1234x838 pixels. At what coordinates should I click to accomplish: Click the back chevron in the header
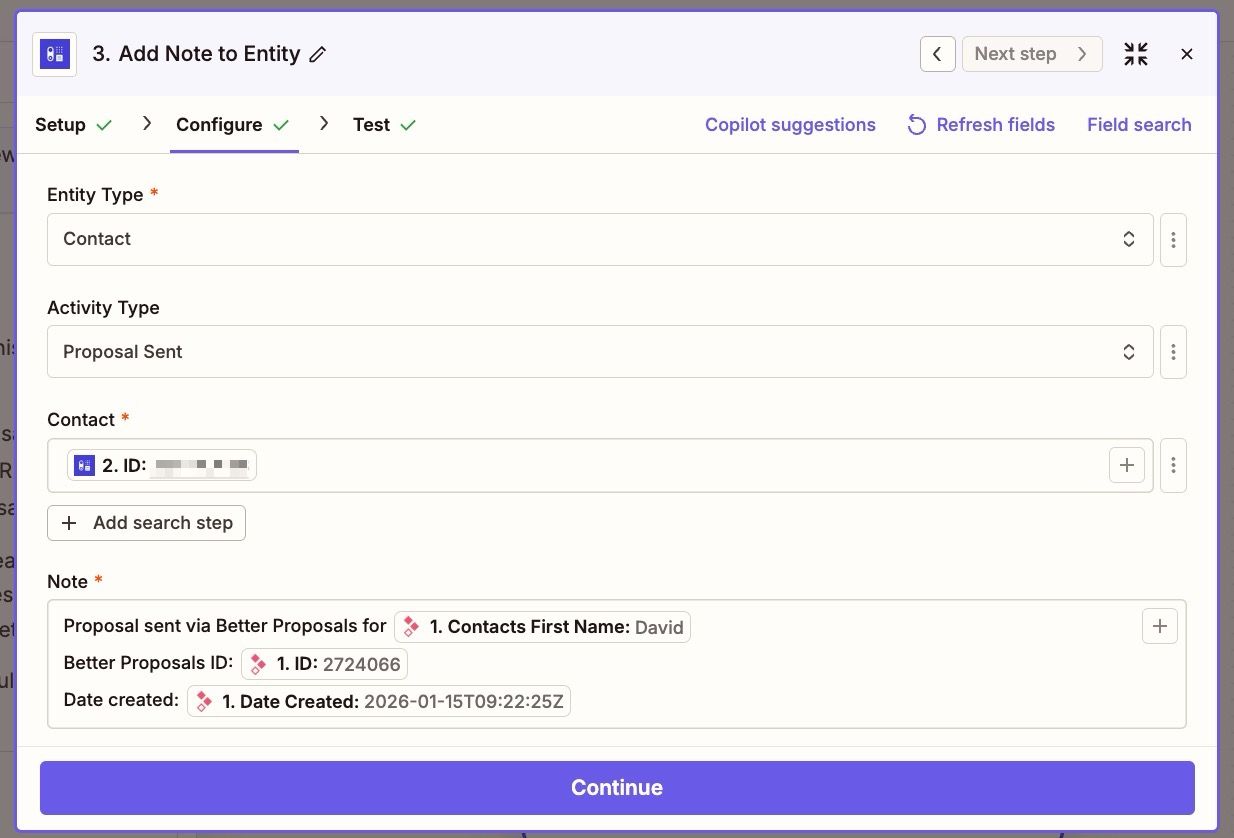(x=937, y=54)
